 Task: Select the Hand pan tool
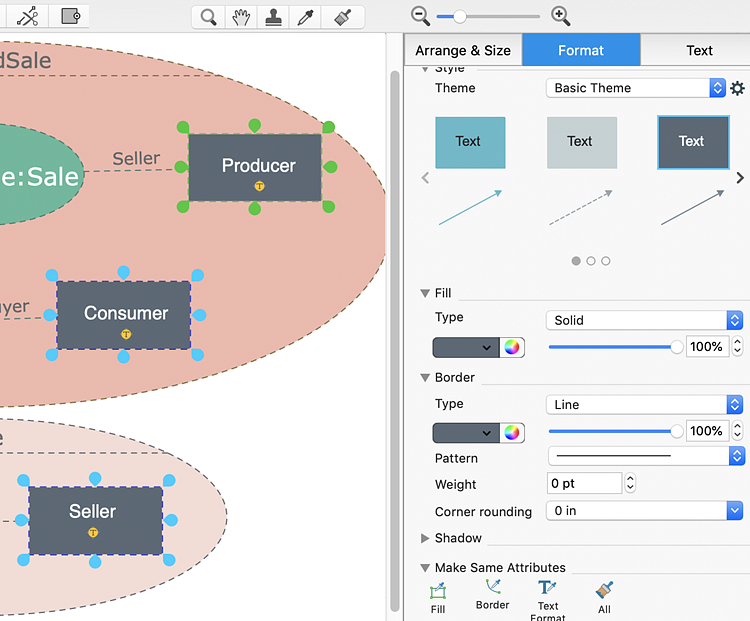241,17
